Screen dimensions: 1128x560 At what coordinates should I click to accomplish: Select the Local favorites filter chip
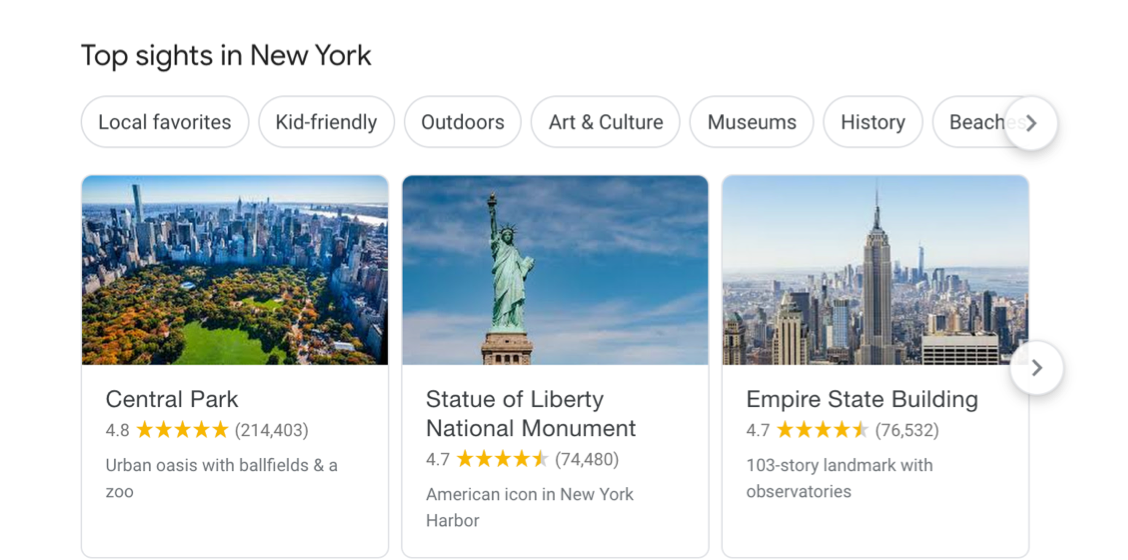click(x=165, y=122)
